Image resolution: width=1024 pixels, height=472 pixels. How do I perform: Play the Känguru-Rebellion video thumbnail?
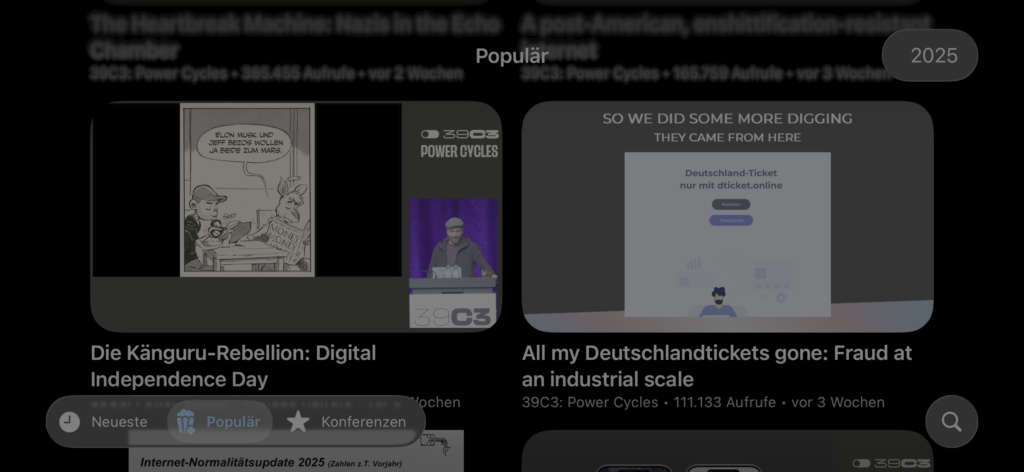(295, 215)
